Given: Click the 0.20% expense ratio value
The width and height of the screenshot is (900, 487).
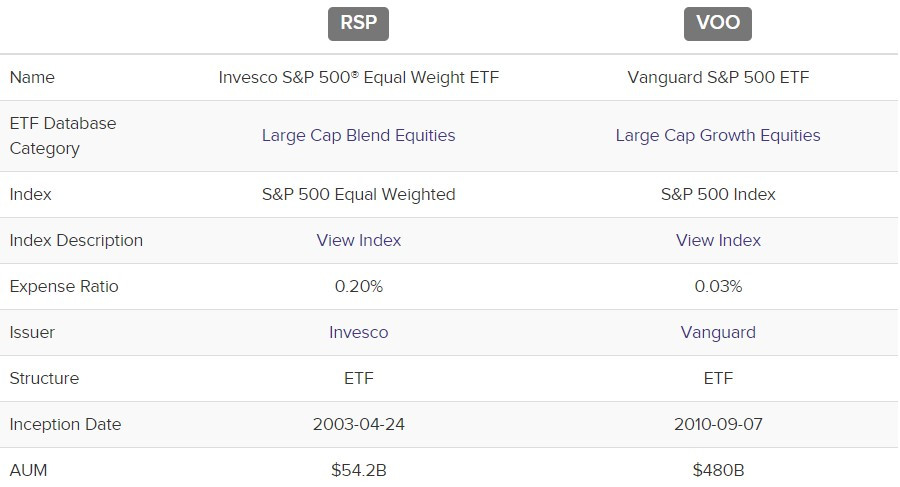Looking at the screenshot, I should coord(358,286).
